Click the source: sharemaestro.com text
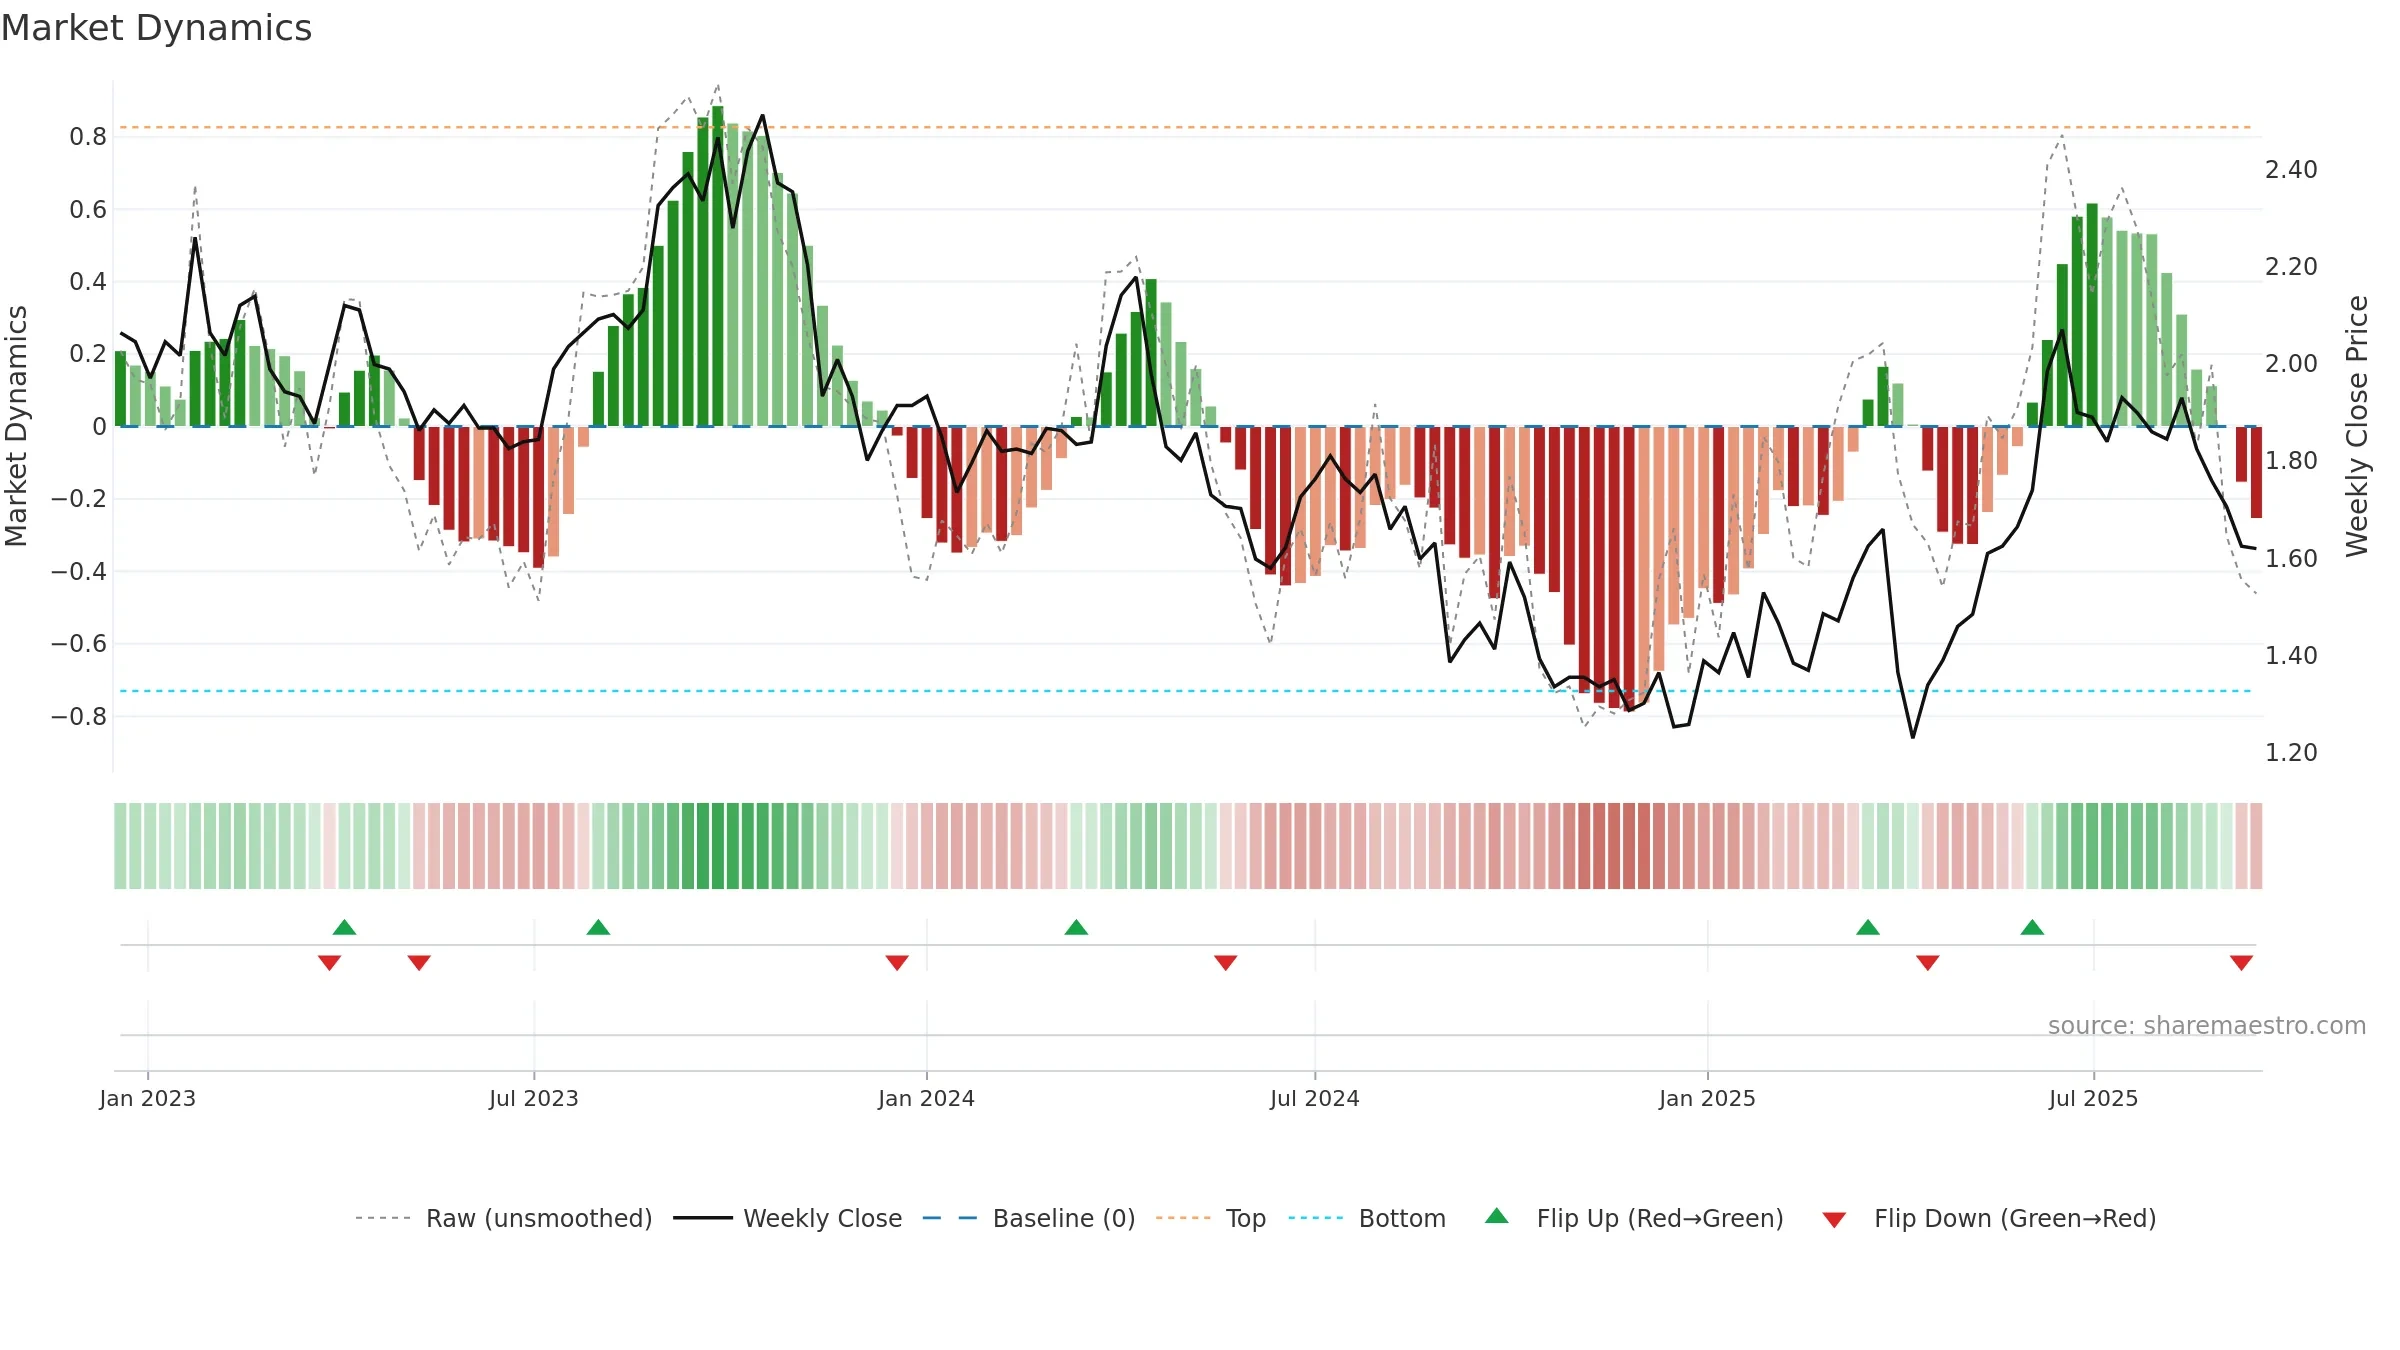Image resolution: width=2400 pixels, height=1350 pixels. pyautogui.click(x=2207, y=1025)
